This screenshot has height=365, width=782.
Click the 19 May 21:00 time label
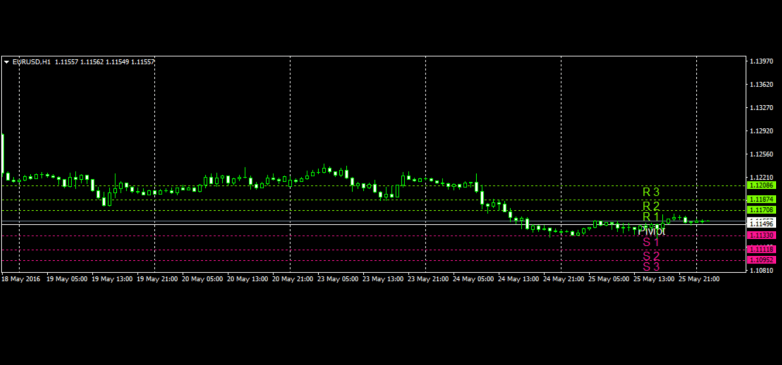157,279
